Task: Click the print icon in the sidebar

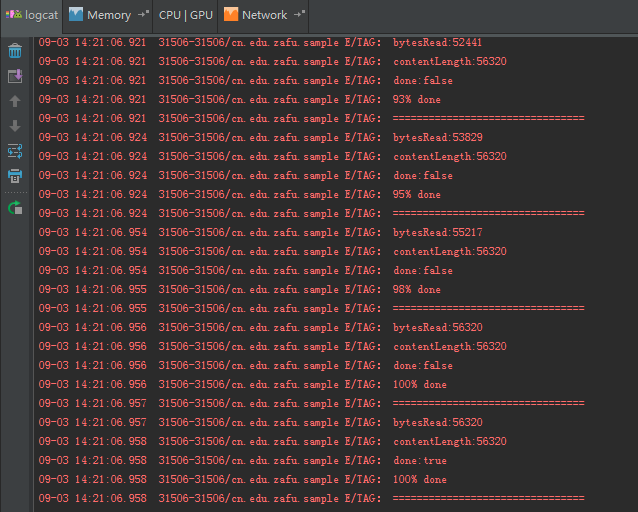Action: 15,176
